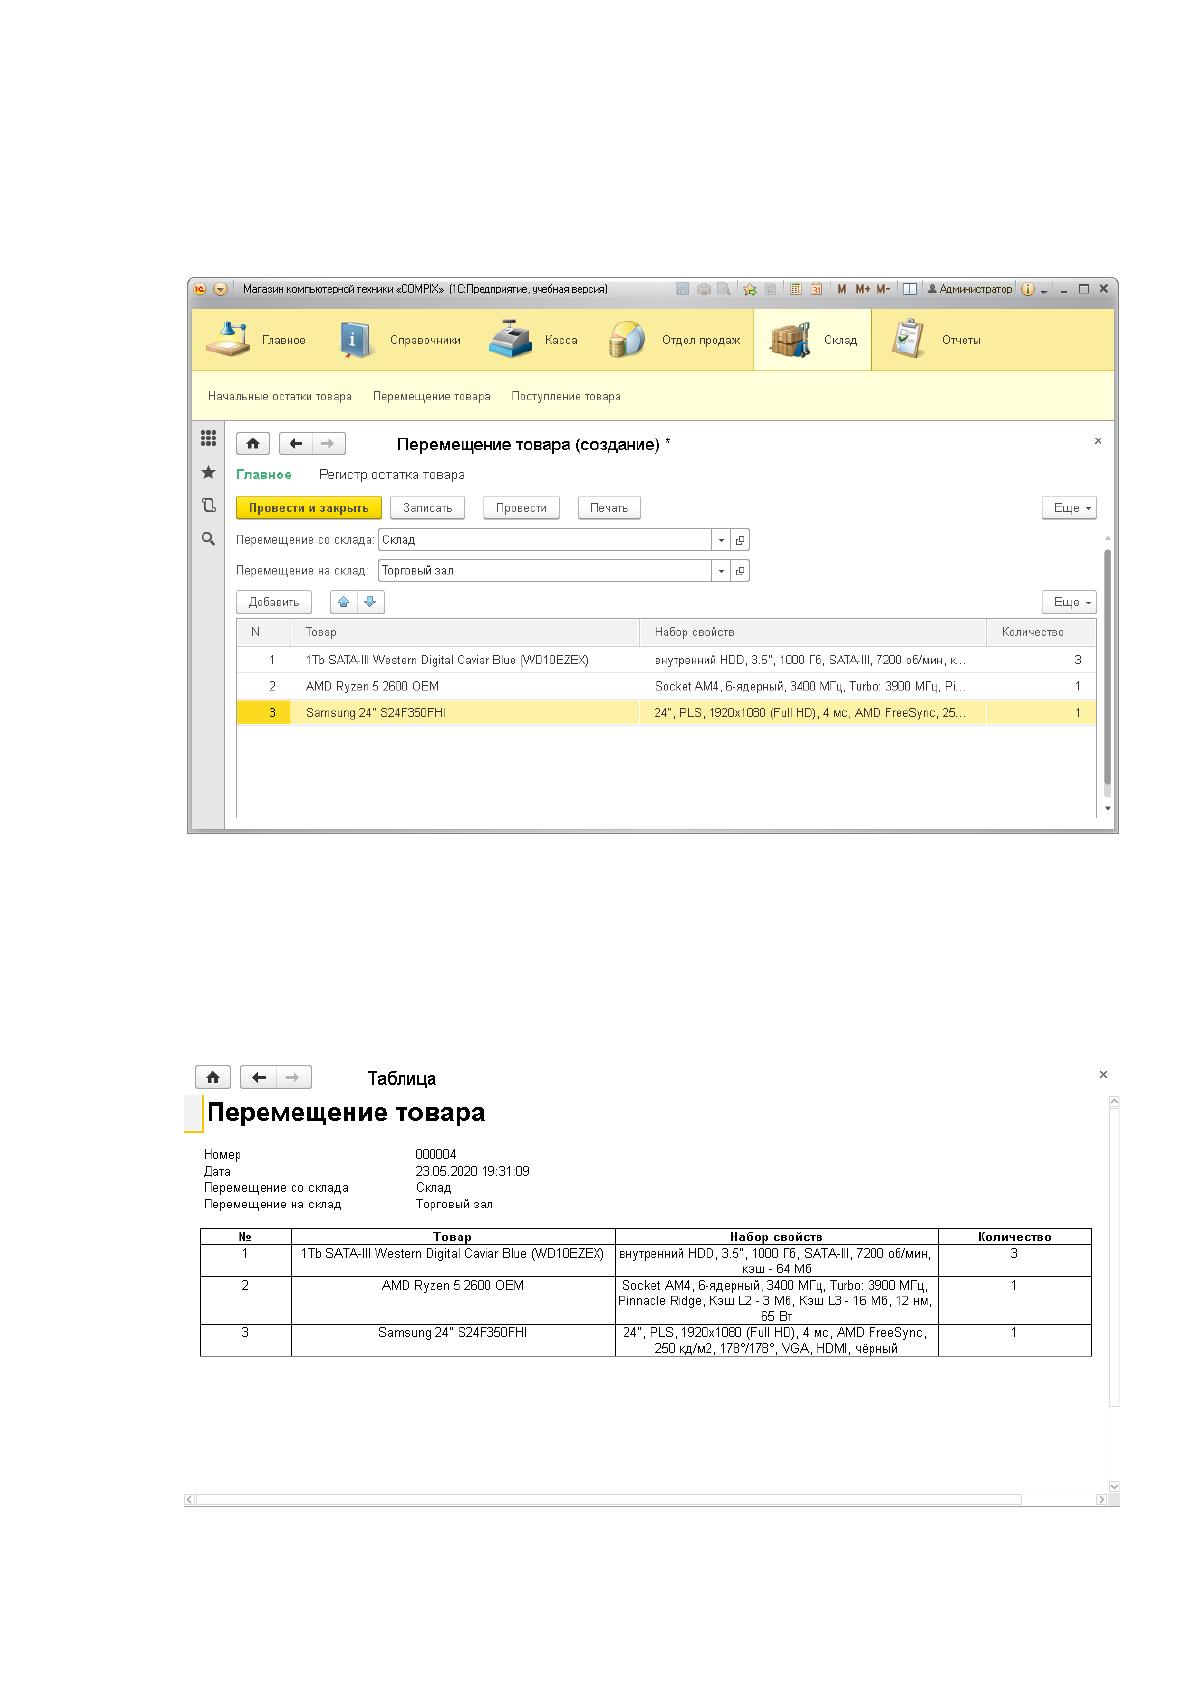Go forward arrow in the Таблица window
This screenshot has width=1191, height=1684.
click(x=293, y=1077)
